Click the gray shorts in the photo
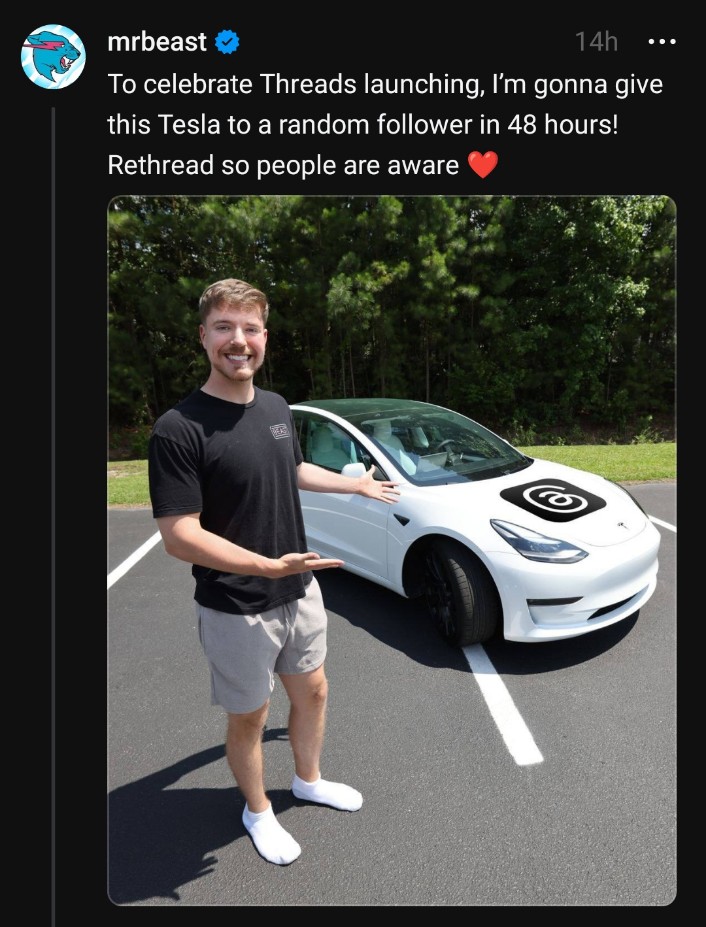This screenshot has width=706, height=927. [261, 646]
